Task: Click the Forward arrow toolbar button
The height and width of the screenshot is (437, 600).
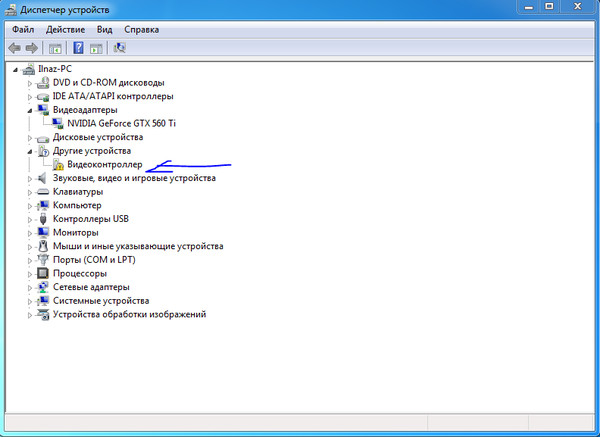Action: (x=32, y=48)
